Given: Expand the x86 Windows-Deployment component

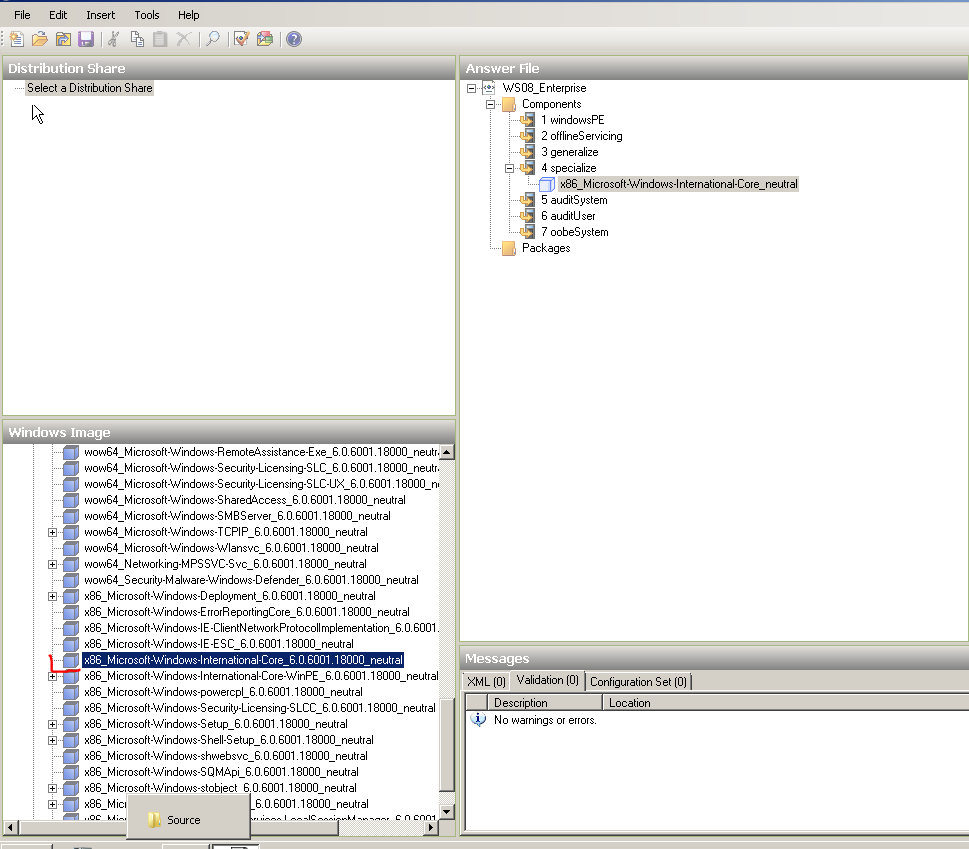Looking at the screenshot, I should (x=53, y=597).
